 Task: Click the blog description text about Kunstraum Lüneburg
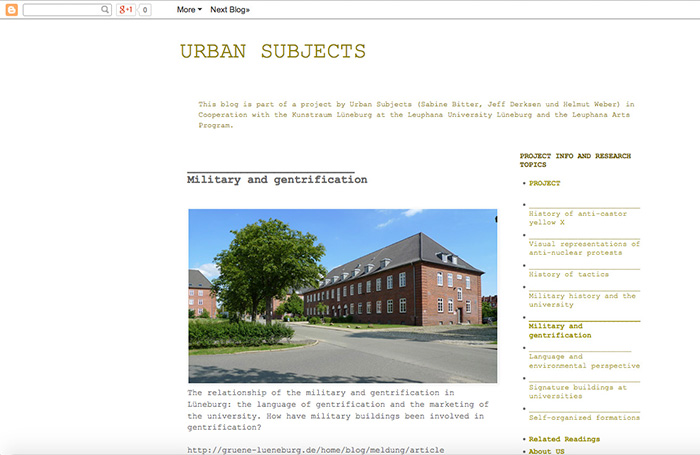click(416, 115)
